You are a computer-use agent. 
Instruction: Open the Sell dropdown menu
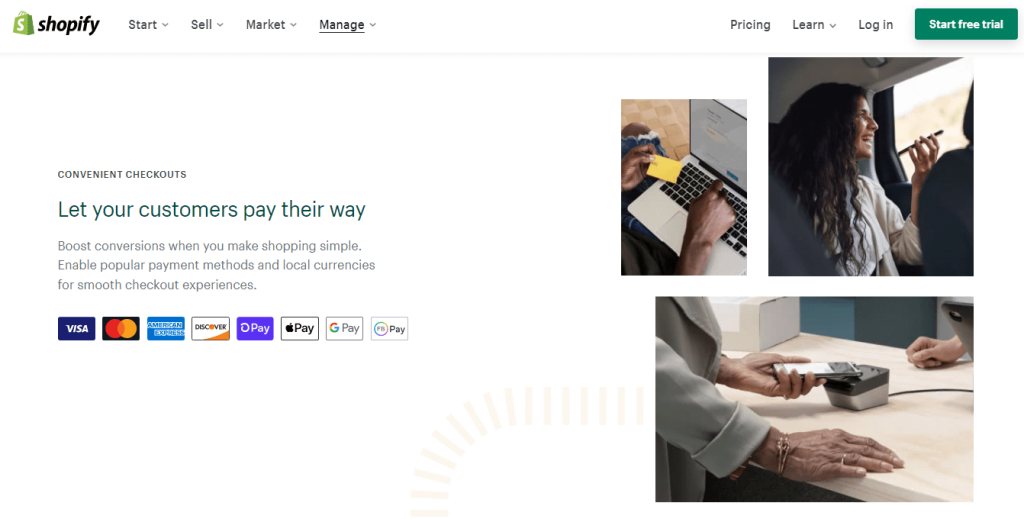207,25
